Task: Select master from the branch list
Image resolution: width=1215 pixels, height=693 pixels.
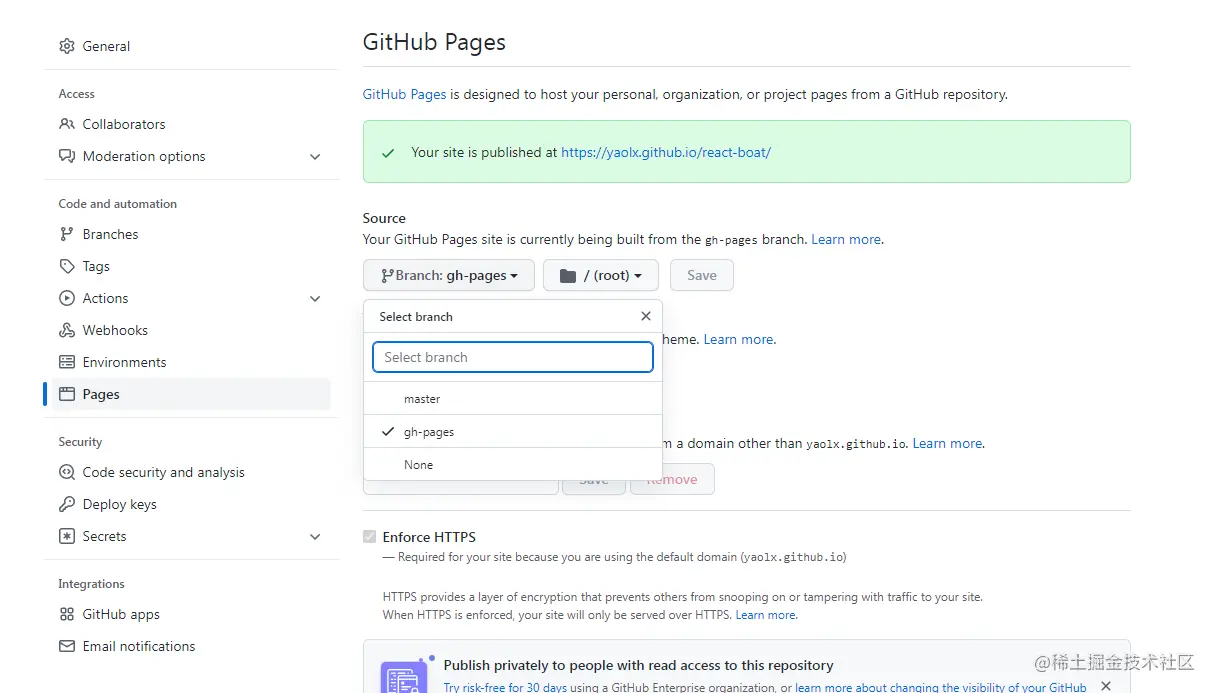Action: coord(422,398)
